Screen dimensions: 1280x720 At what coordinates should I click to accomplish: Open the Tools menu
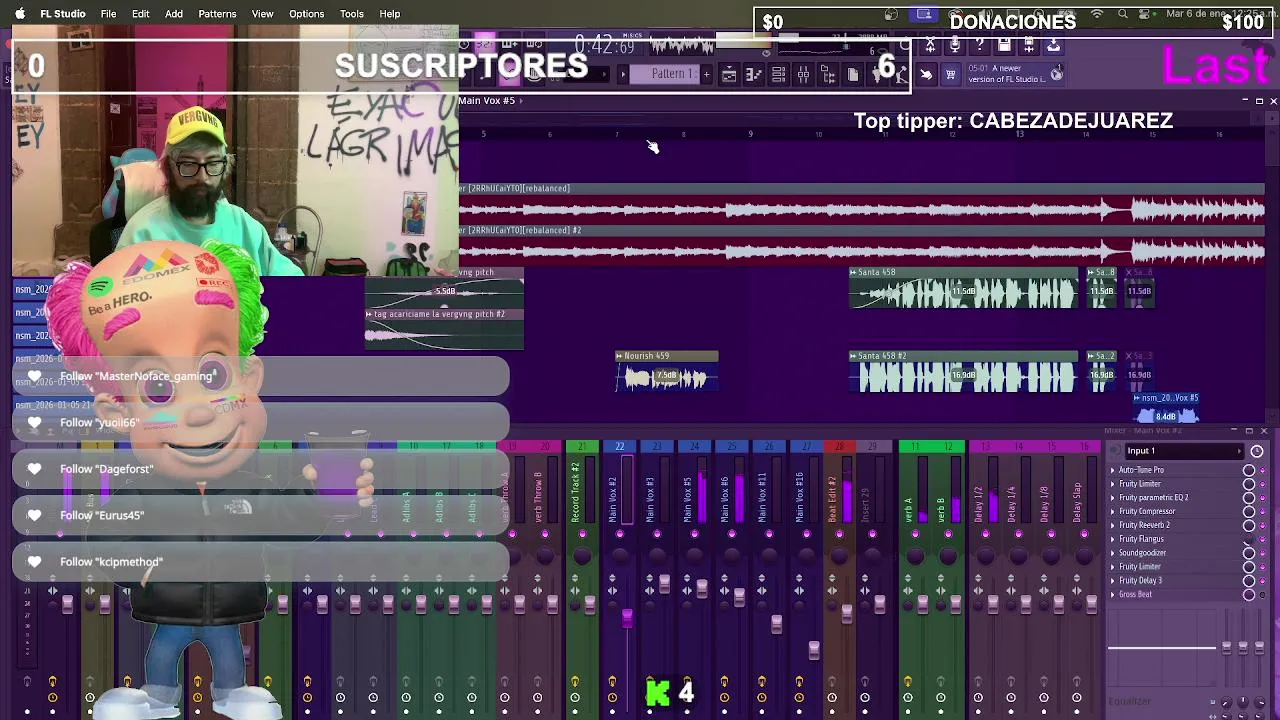(x=351, y=14)
